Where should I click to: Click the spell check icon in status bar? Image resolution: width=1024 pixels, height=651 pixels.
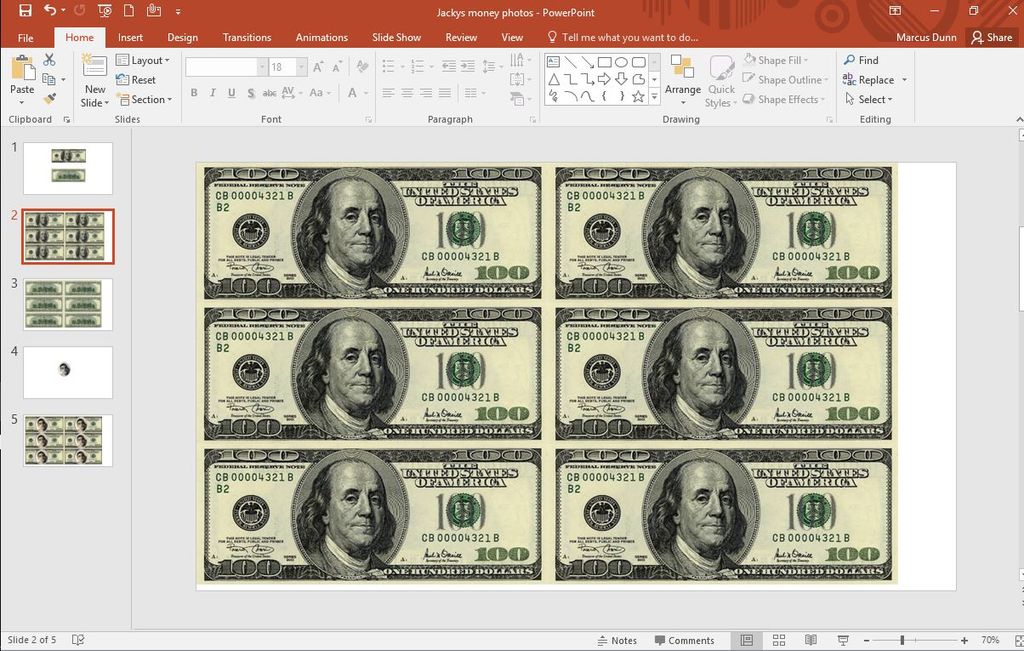pyautogui.click(x=78, y=640)
